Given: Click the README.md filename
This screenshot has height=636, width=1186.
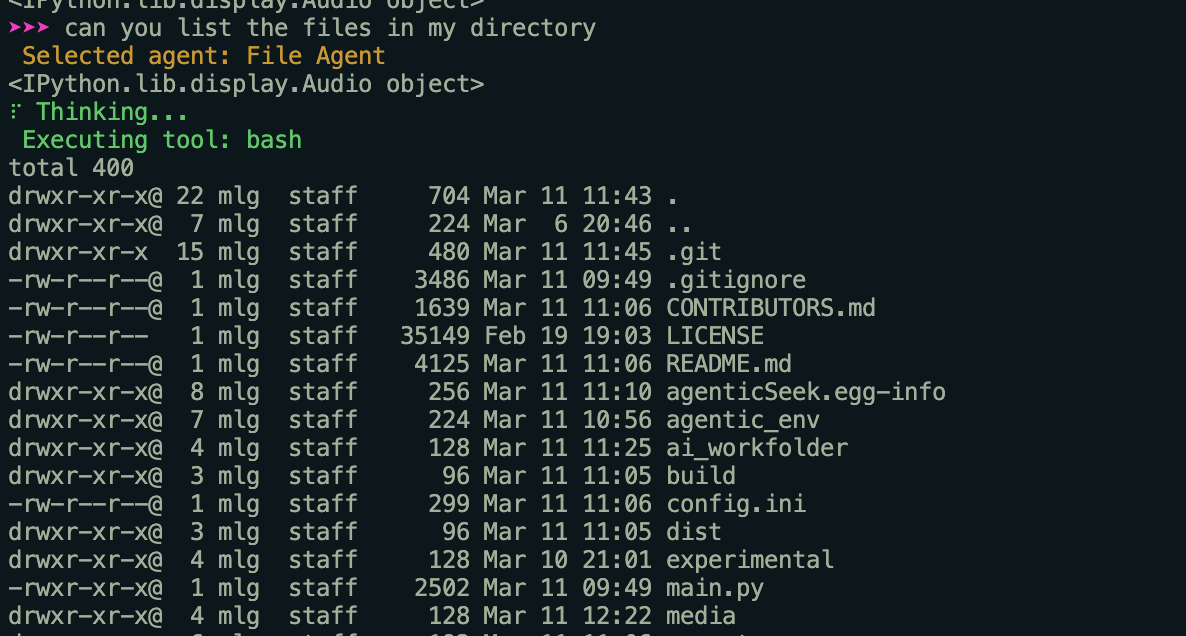Looking at the screenshot, I should pos(728,364).
